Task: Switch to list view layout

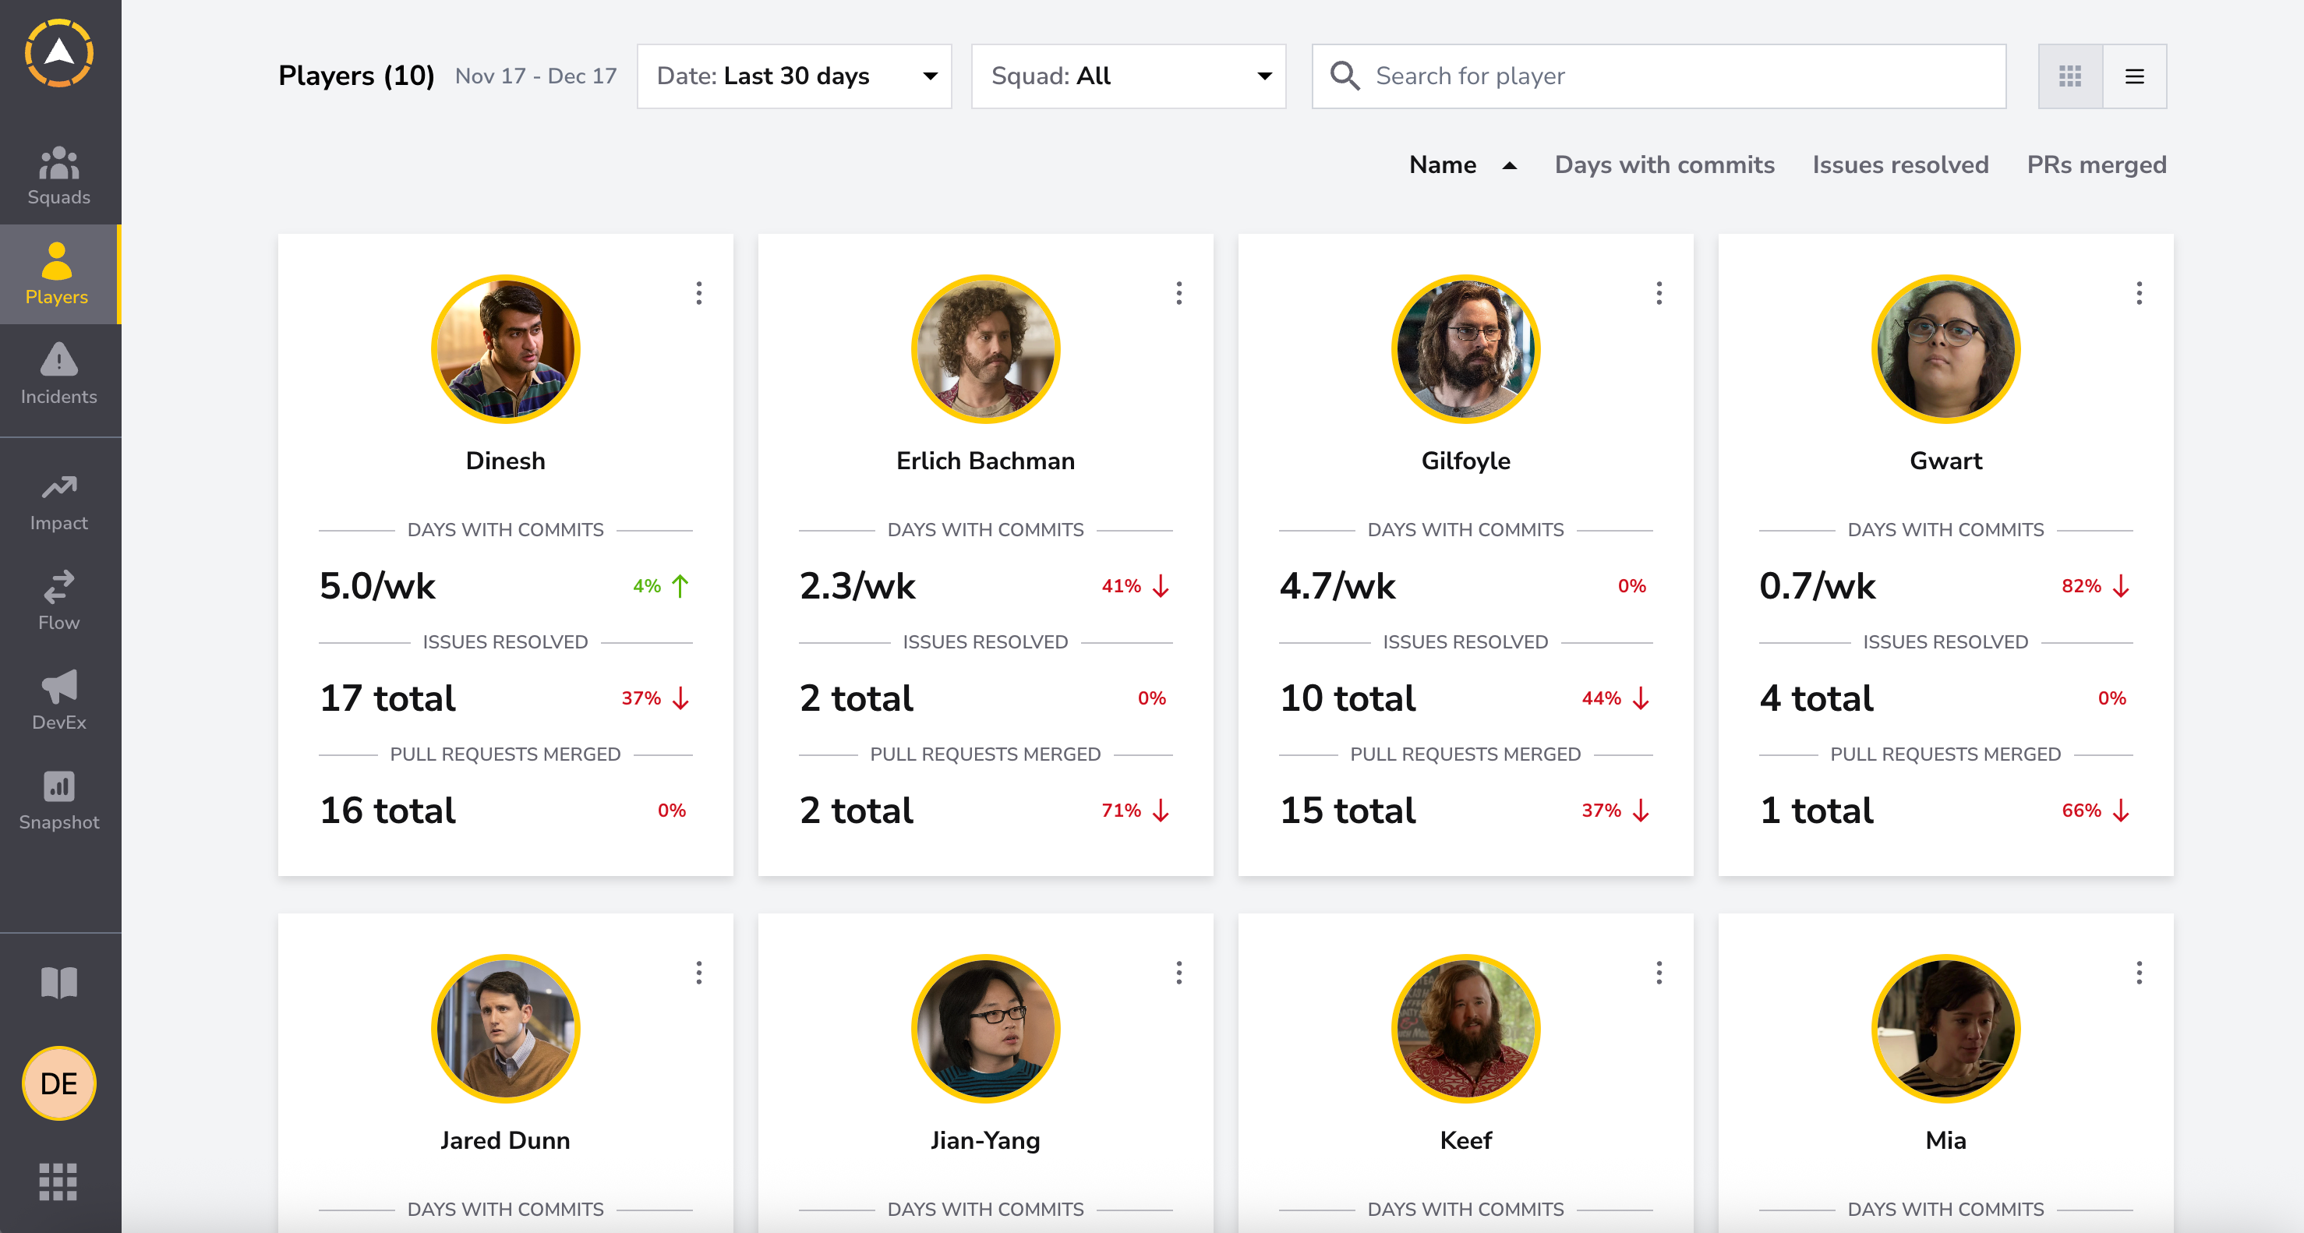Action: 2134,76
